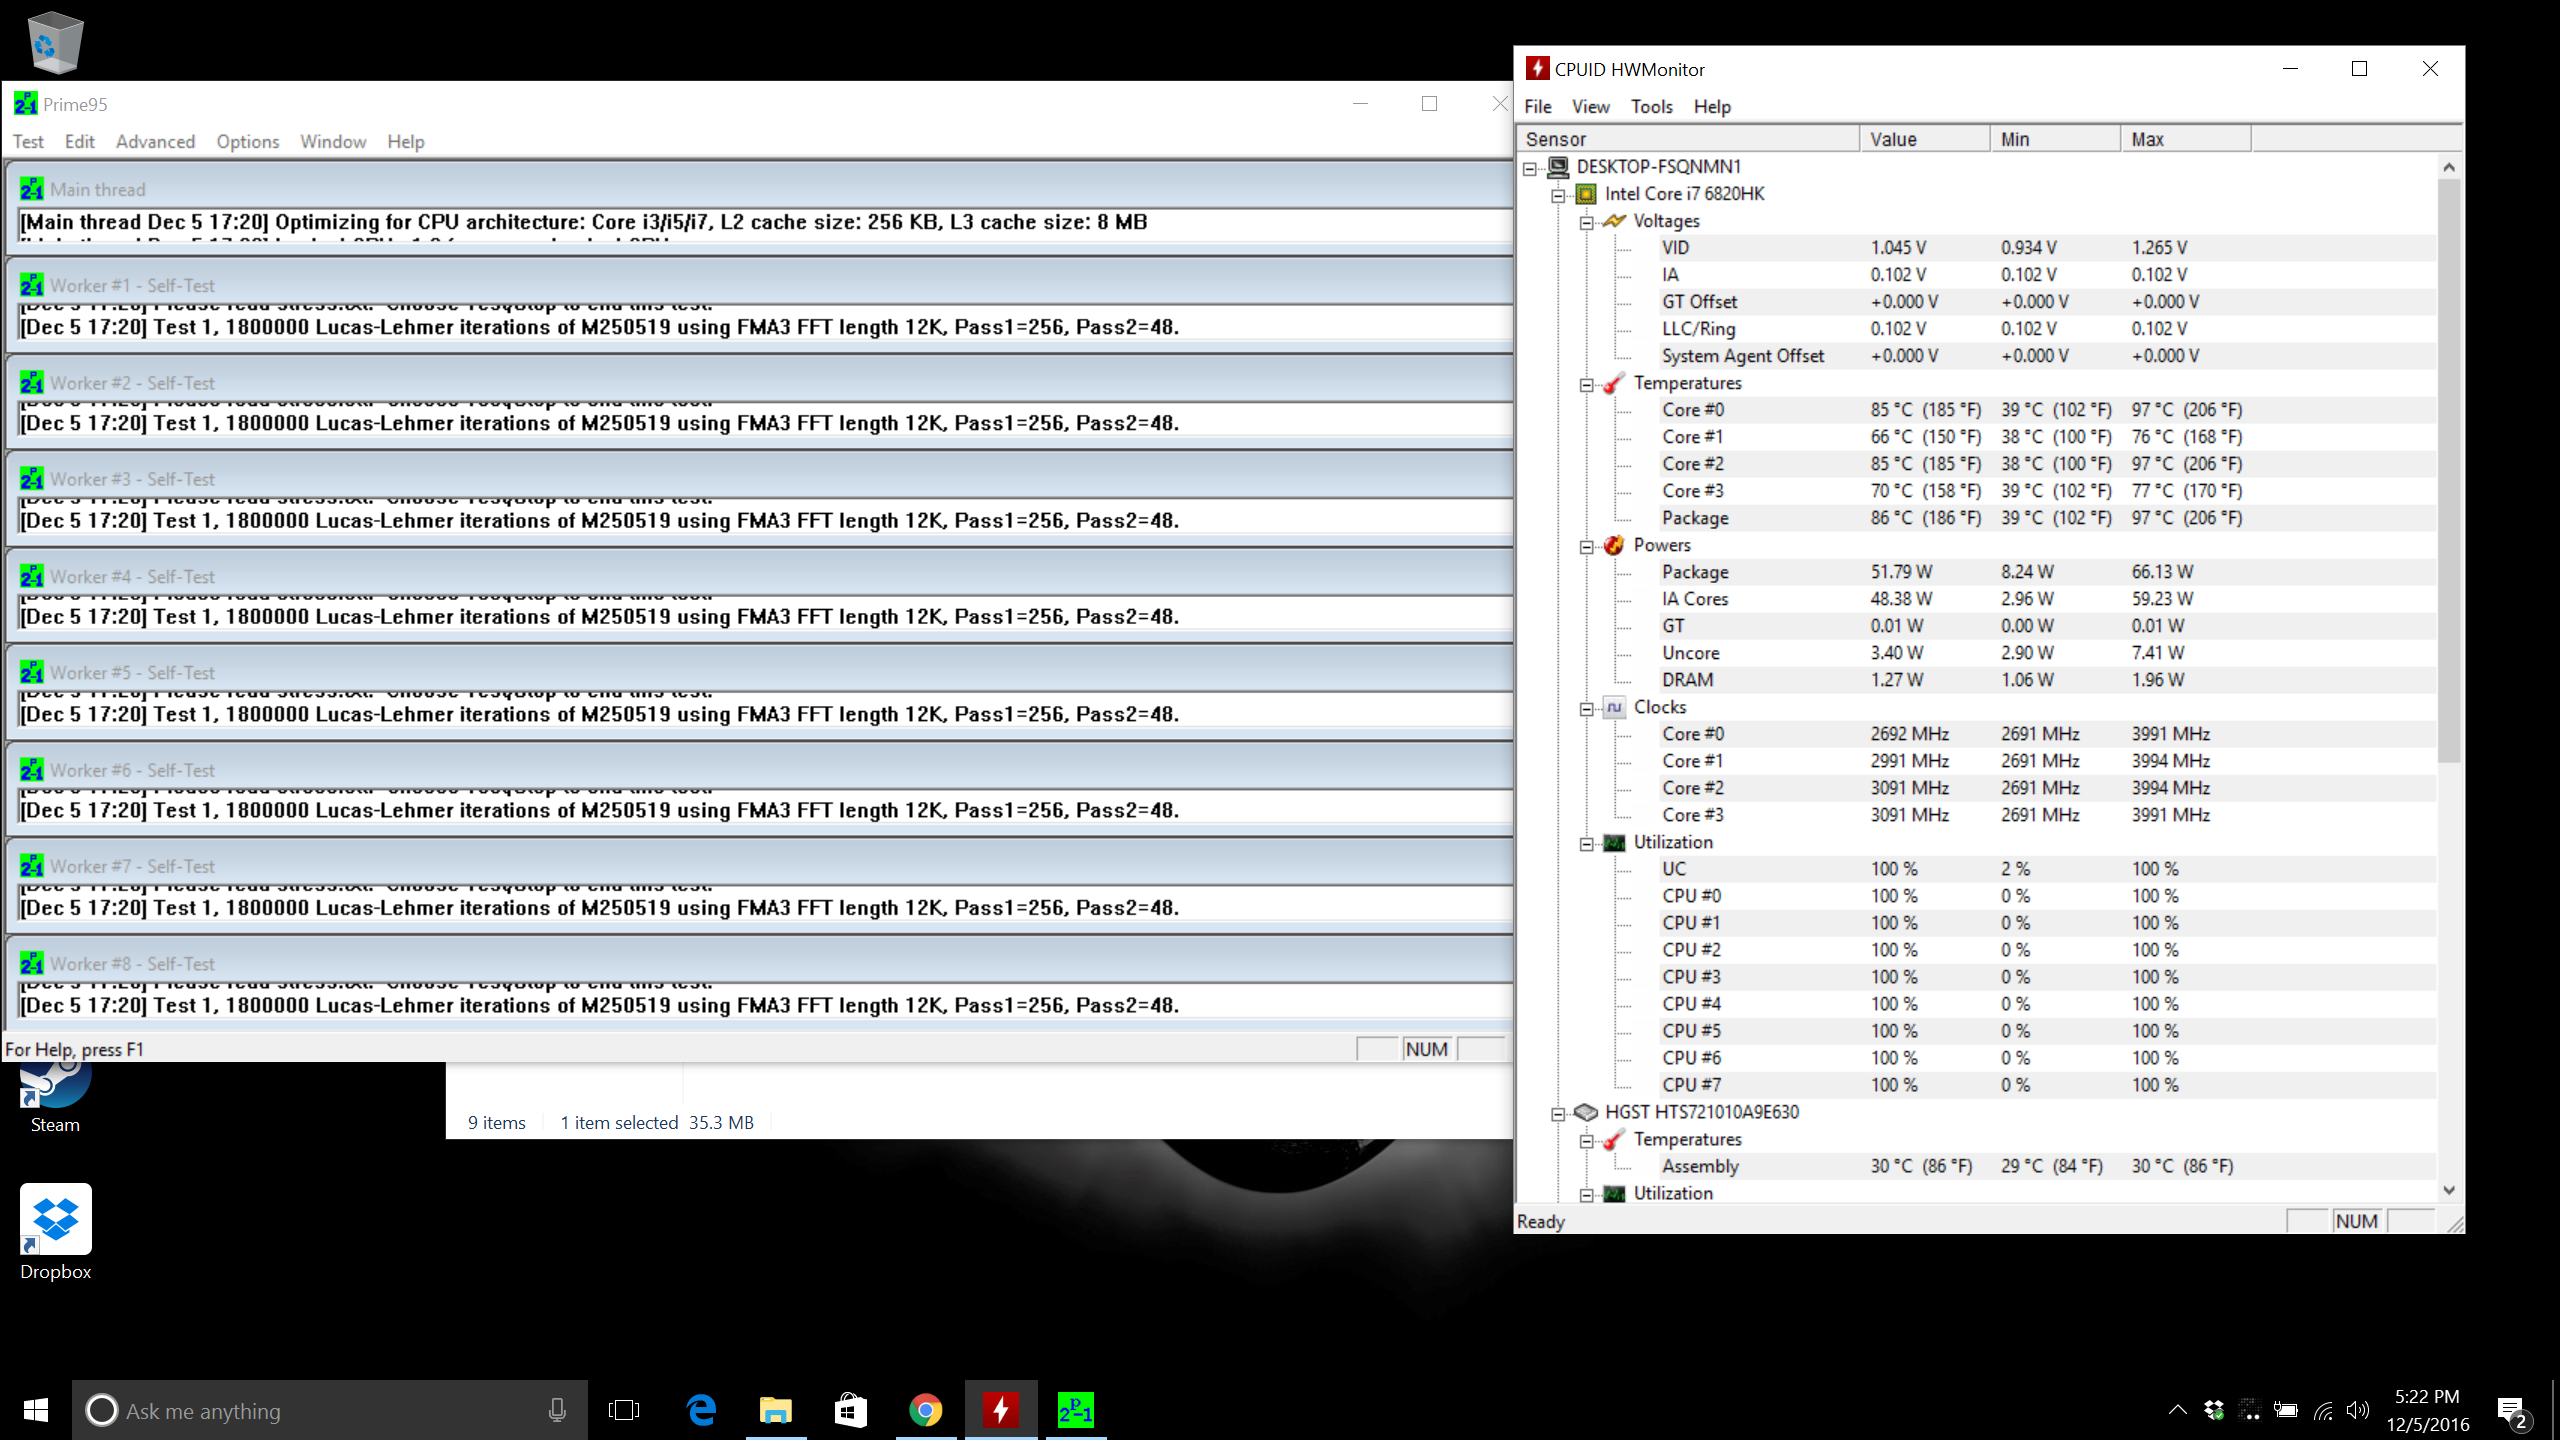Open the Steam desktop shortcut
The height and width of the screenshot is (1440, 2560).
(x=55, y=1098)
